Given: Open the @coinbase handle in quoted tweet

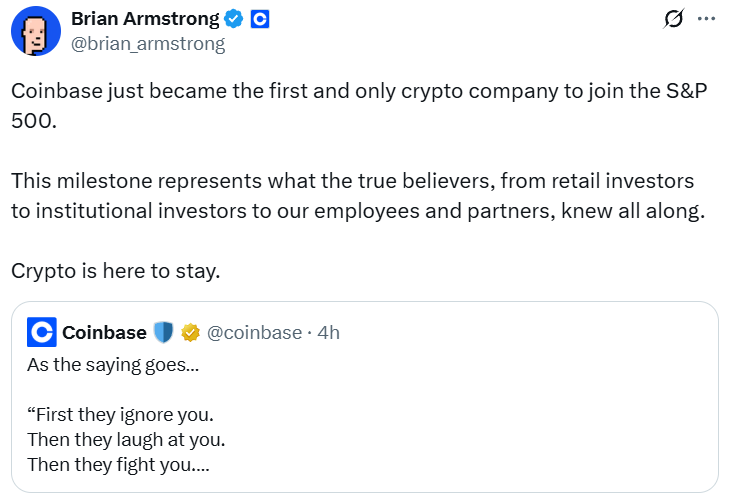Looking at the screenshot, I should coord(254,332).
